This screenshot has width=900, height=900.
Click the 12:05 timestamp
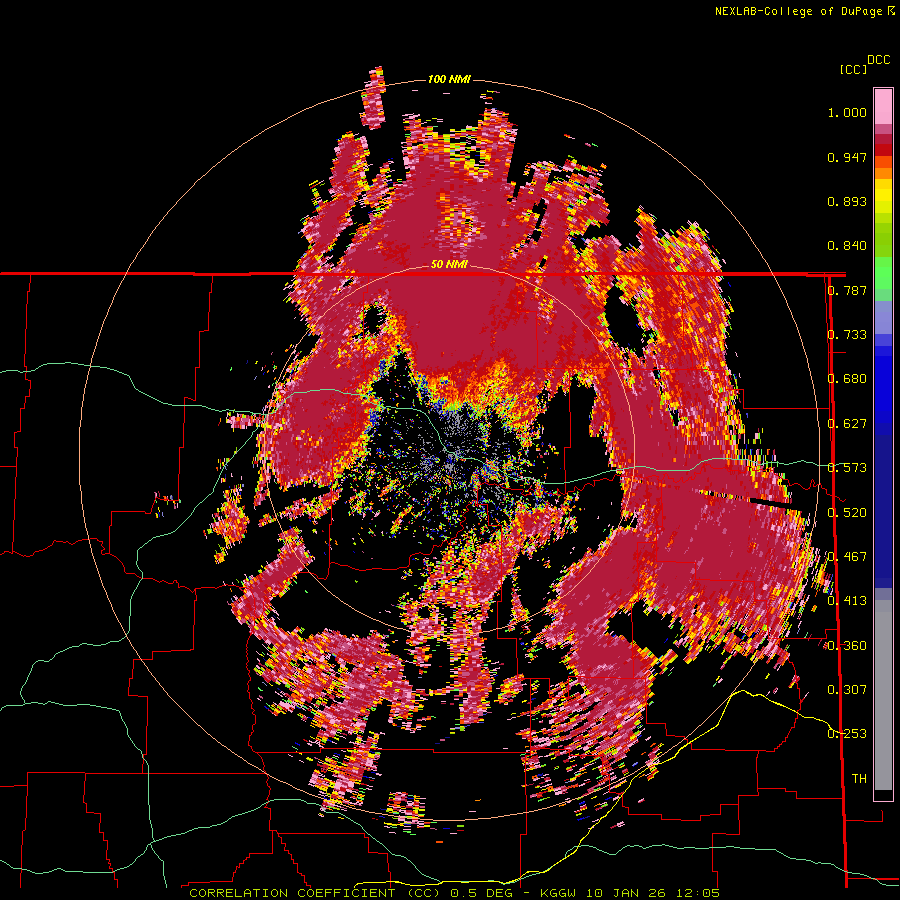click(x=696, y=893)
